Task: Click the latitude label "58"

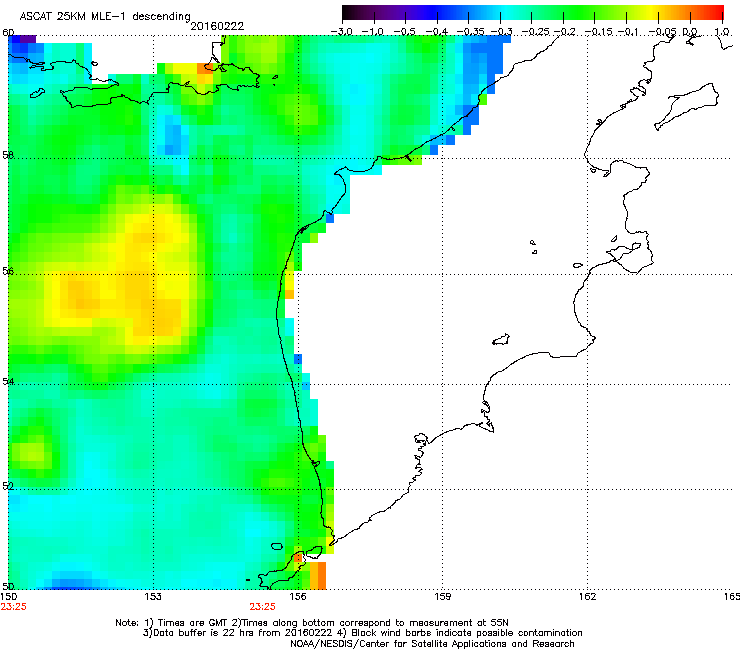Action: tap(8, 155)
